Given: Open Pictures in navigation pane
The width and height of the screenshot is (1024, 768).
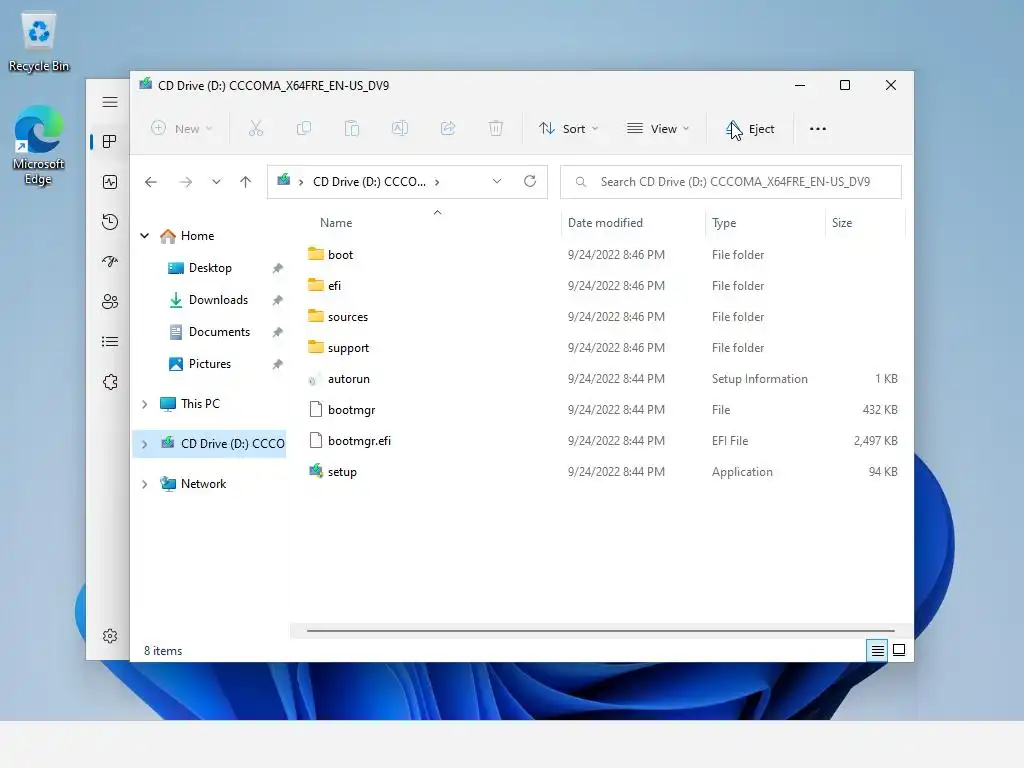Looking at the screenshot, I should pyautogui.click(x=210, y=364).
